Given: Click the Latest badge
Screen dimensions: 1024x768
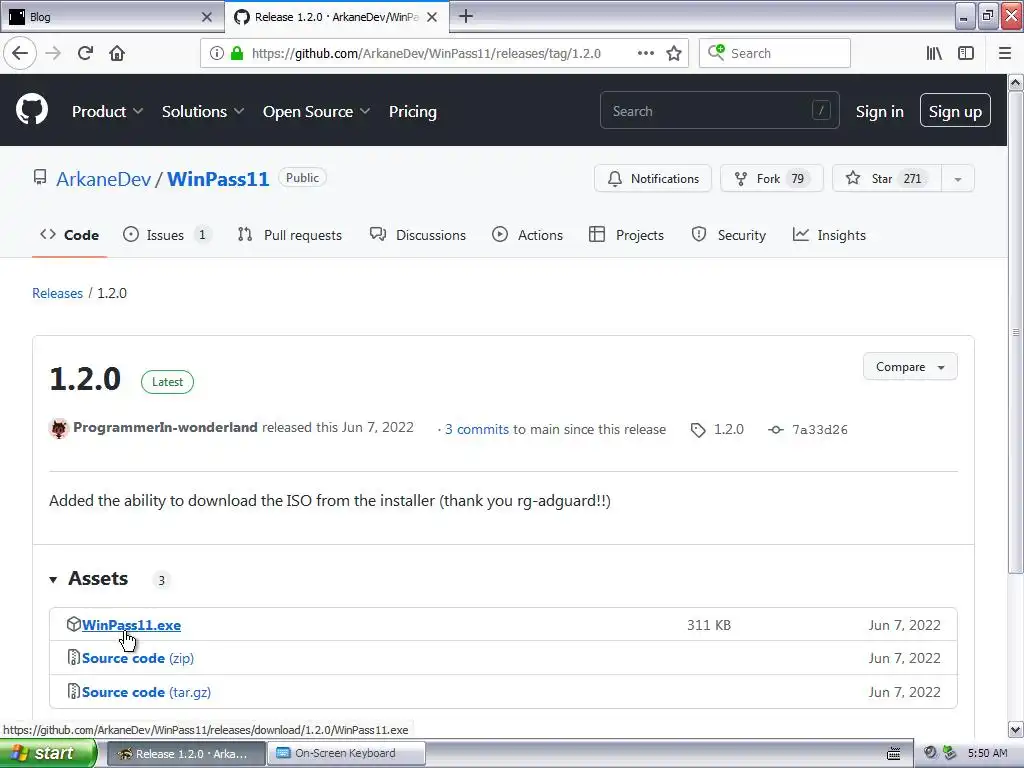Looking at the screenshot, I should pyautogui.click(x=167, y=382).
